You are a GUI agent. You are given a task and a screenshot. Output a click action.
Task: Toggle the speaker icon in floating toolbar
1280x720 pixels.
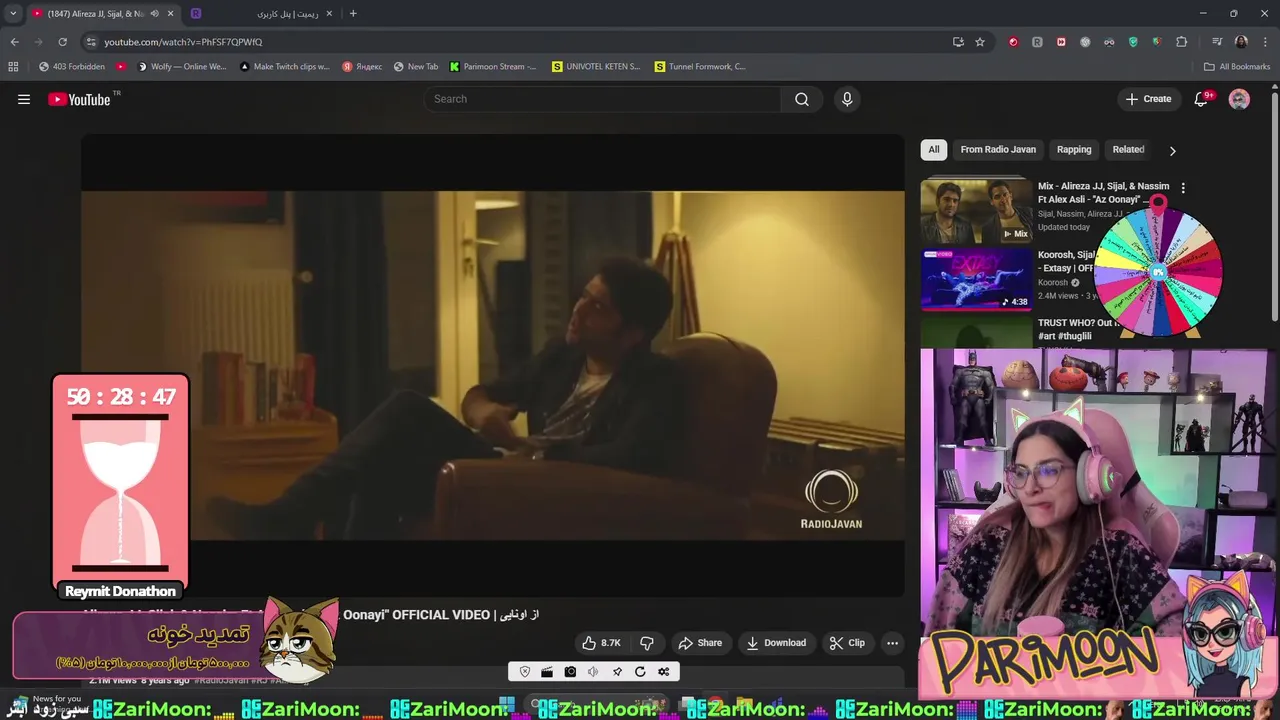coord(593,672)
